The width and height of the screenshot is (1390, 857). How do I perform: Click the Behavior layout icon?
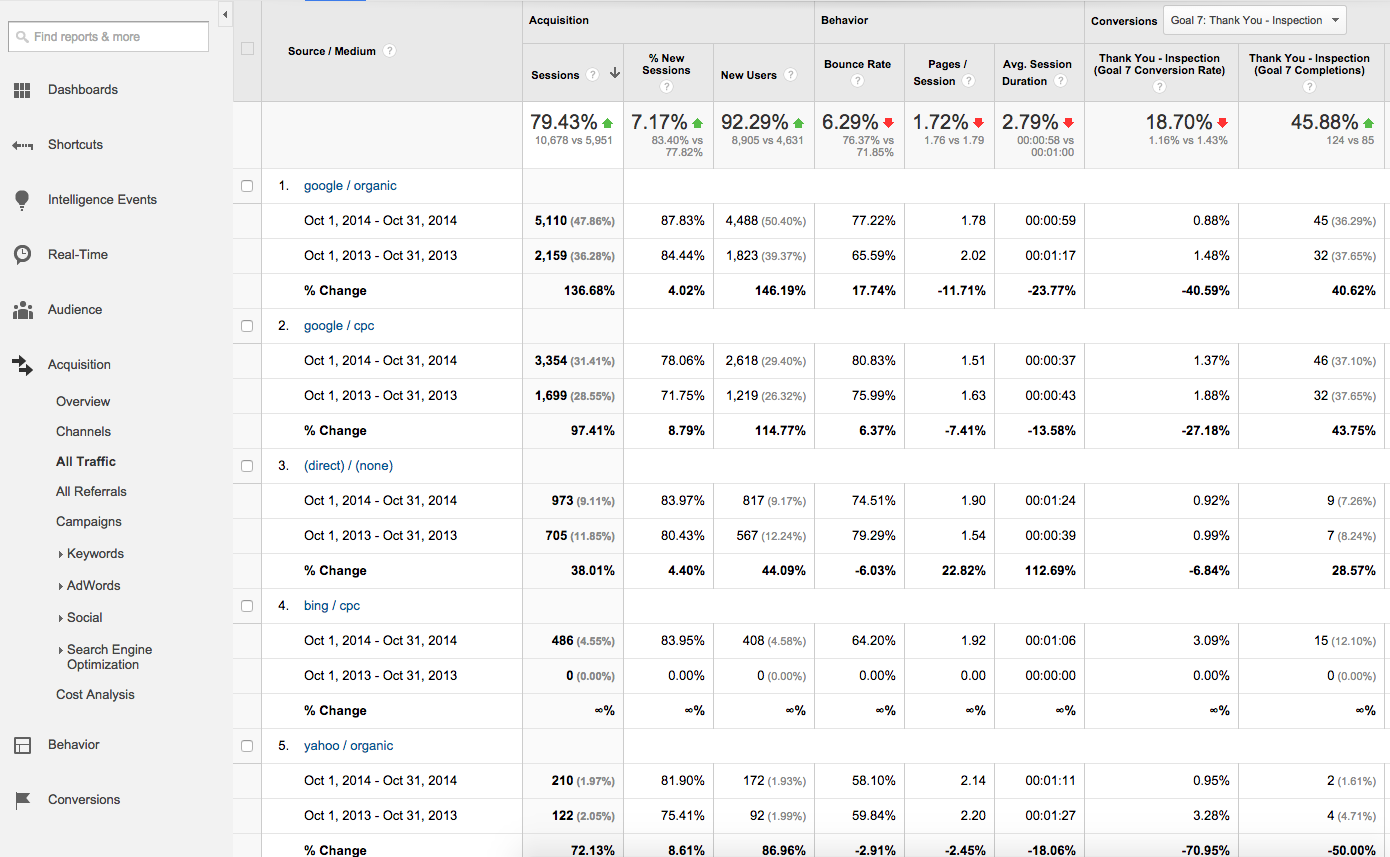22,745
